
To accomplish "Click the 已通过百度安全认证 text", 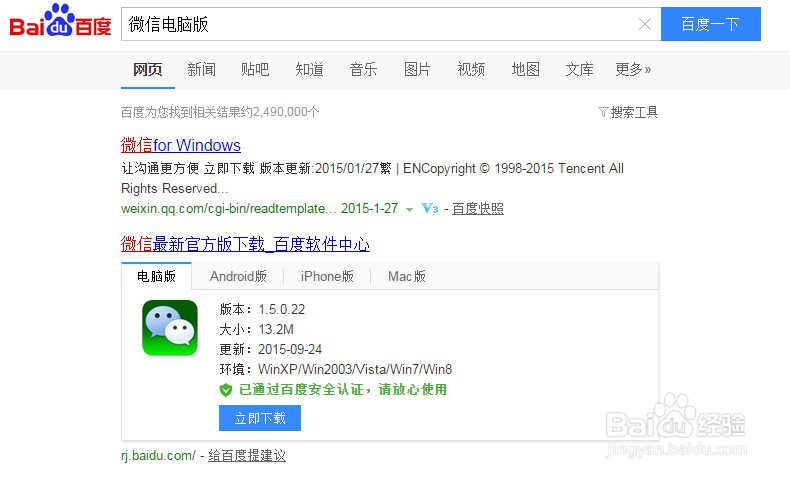I will point(301,390).
